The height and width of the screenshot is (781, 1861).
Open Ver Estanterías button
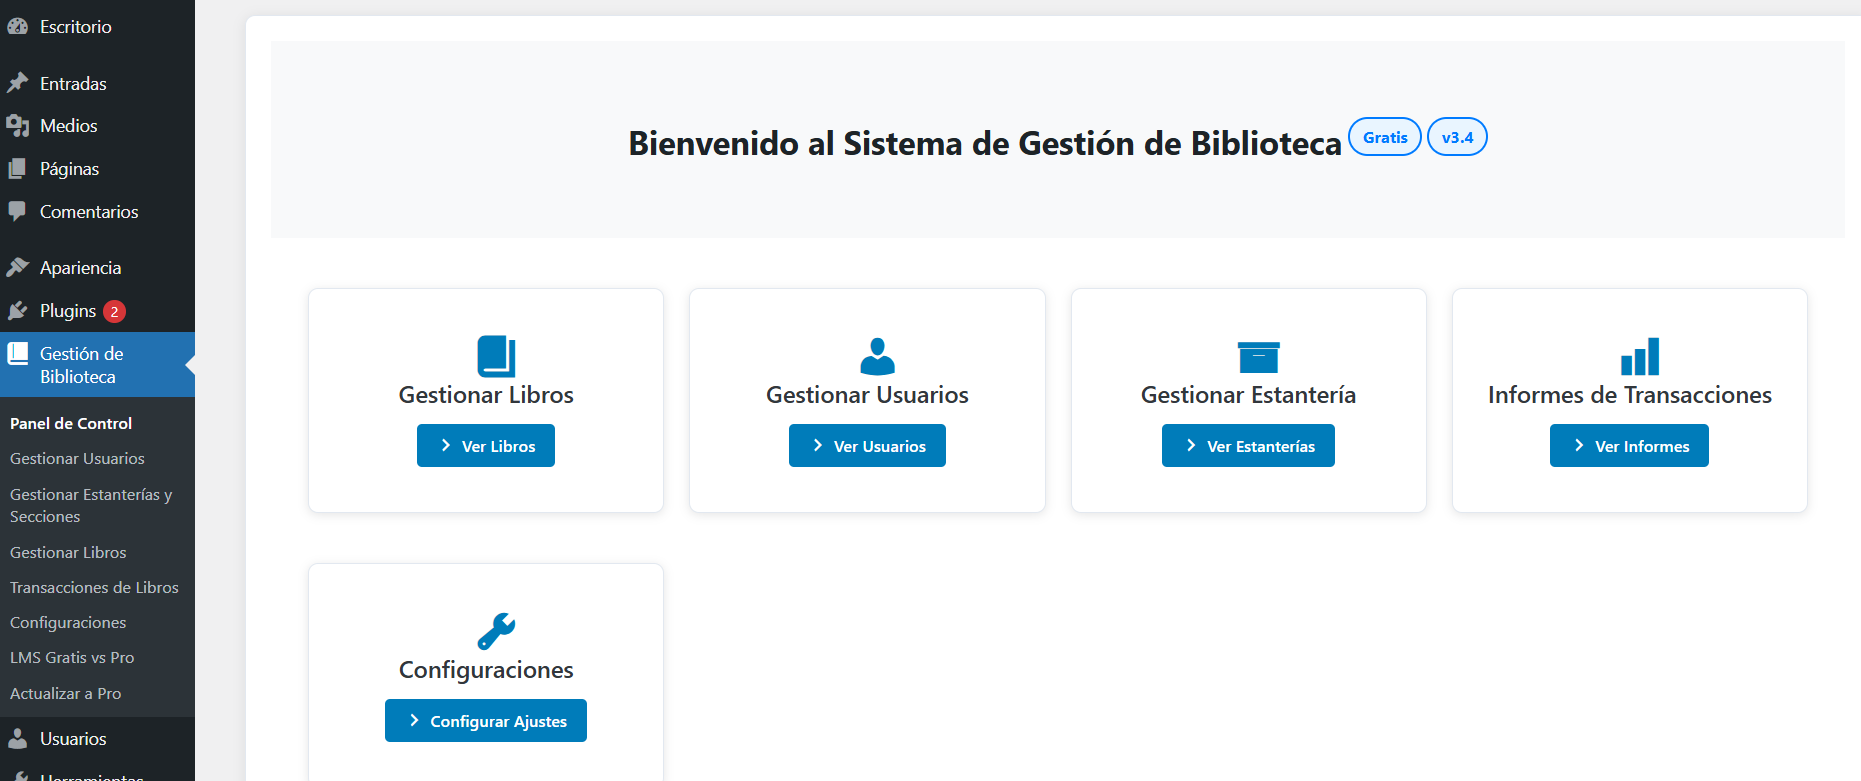tap(1248, 446)
